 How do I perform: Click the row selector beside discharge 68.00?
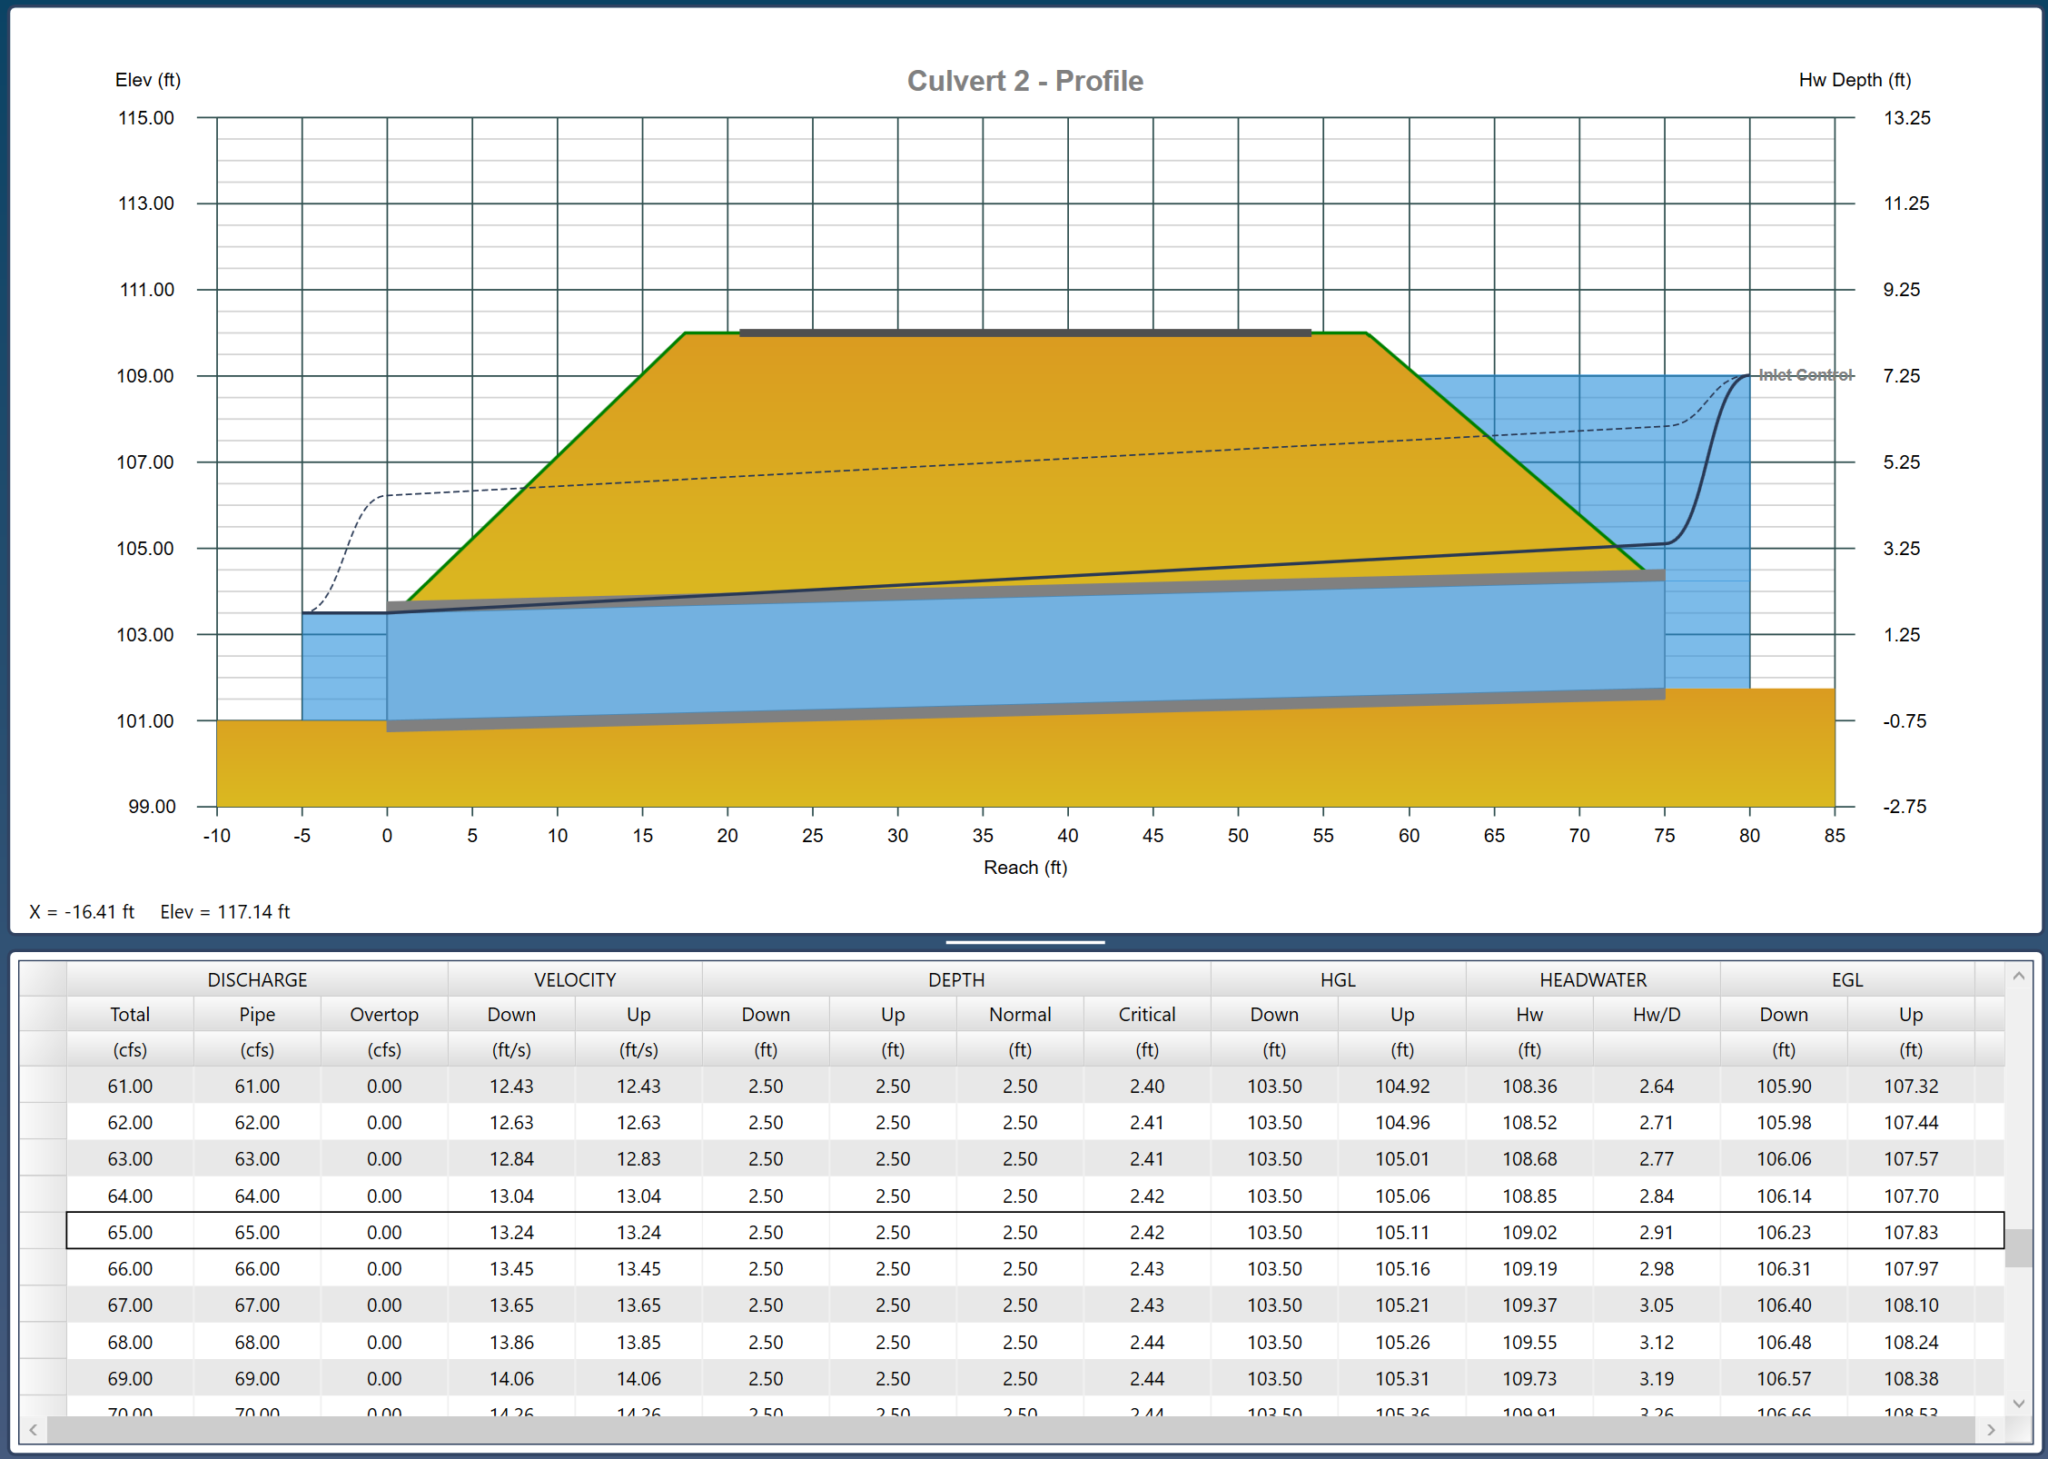pos(44,1342)
